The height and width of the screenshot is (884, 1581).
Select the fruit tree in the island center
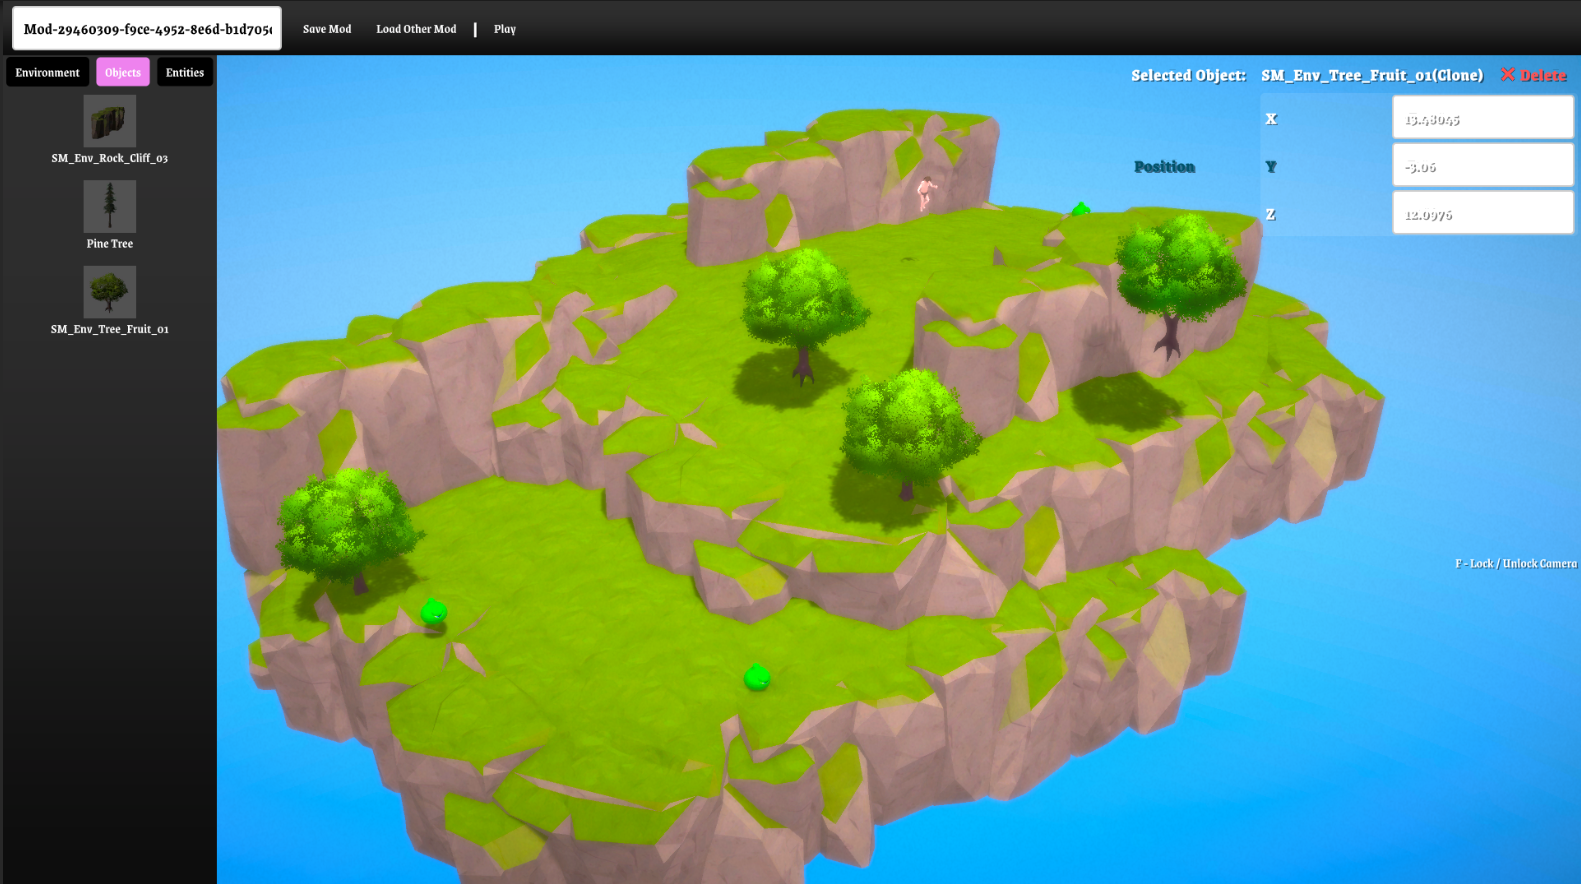click(x=906, y=434)
